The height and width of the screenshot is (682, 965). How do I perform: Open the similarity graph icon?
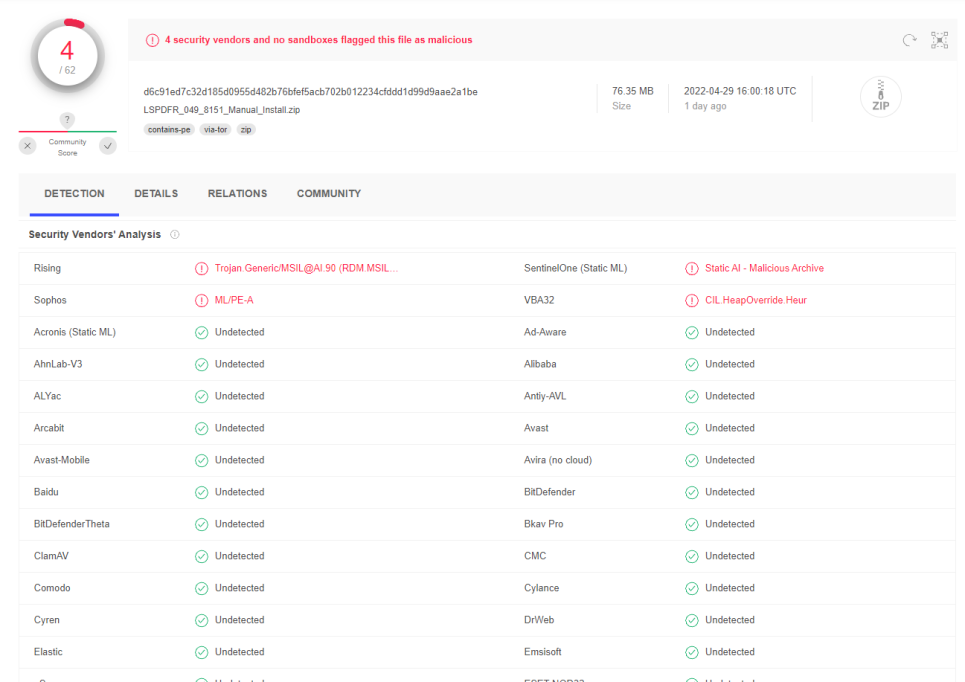(939, 40)
